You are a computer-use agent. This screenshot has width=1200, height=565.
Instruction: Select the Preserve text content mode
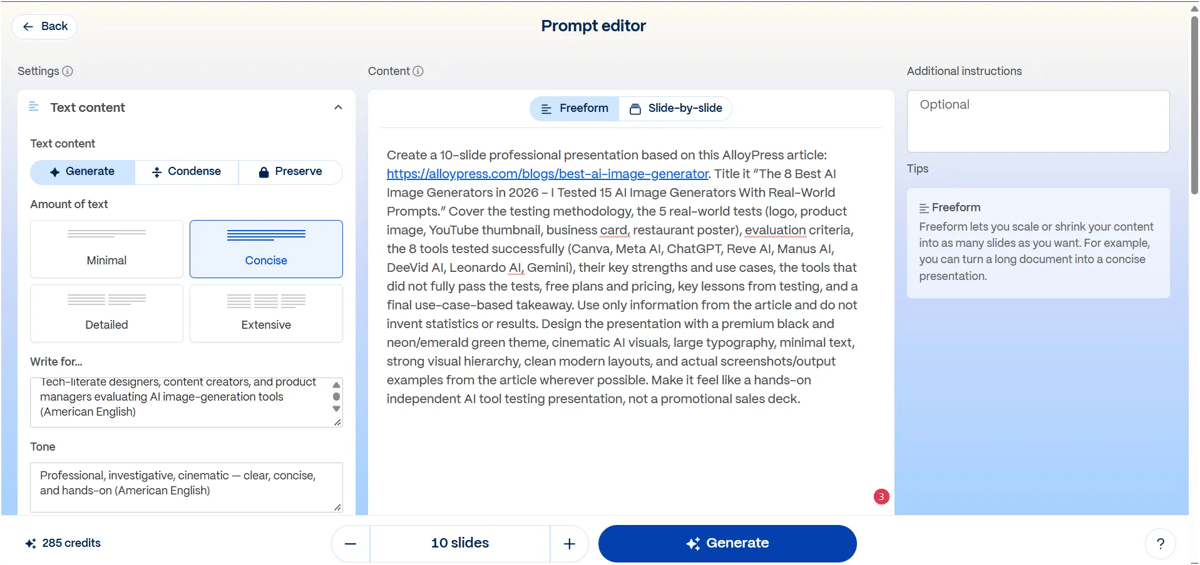[x=290, y=172]
